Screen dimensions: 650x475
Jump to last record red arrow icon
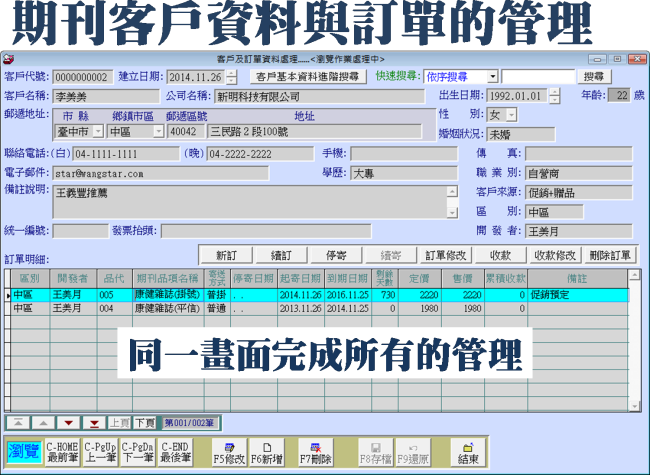92,423
